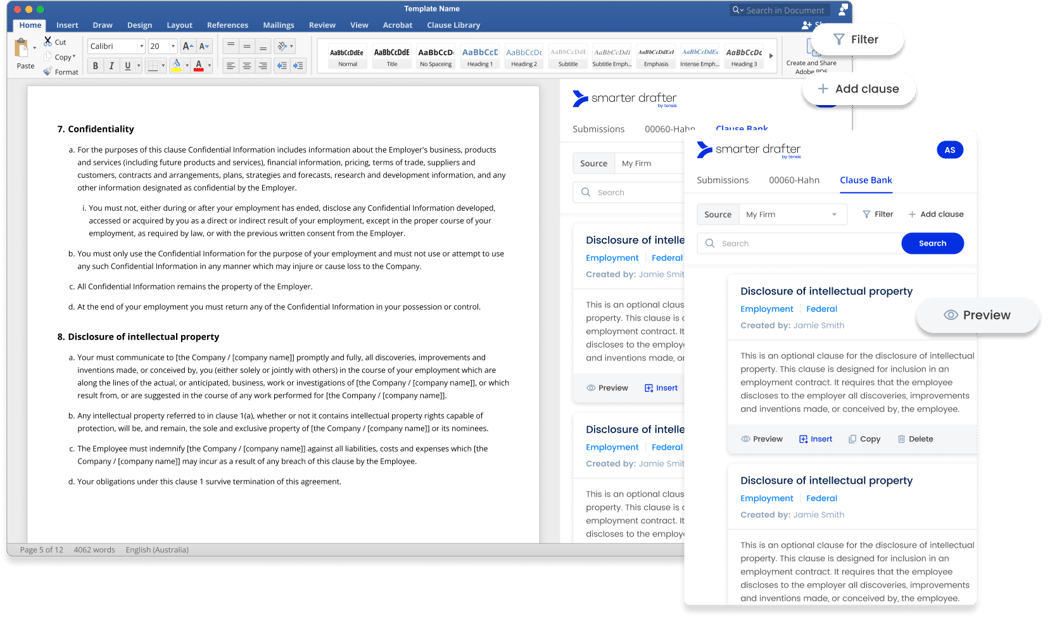This screenshot has height=618, width=1050.
Task: Switch to the Clause Bank tab
Action: pyautogui.click(x=865, y=180)
